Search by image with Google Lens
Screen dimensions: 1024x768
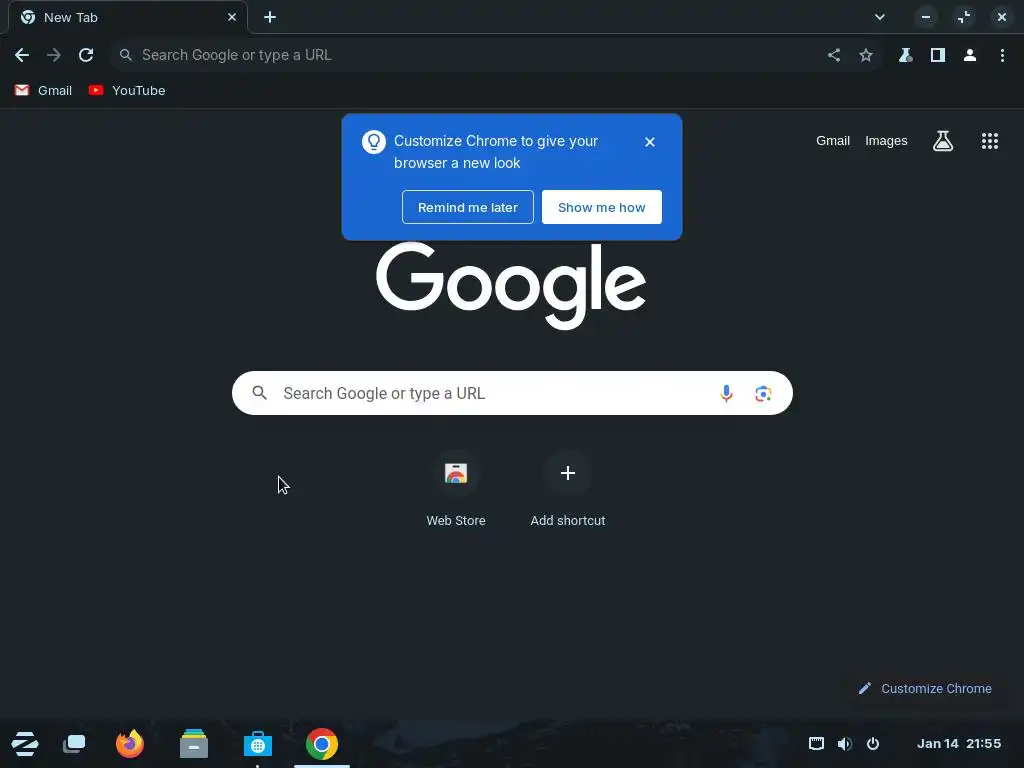coord(763,393)
